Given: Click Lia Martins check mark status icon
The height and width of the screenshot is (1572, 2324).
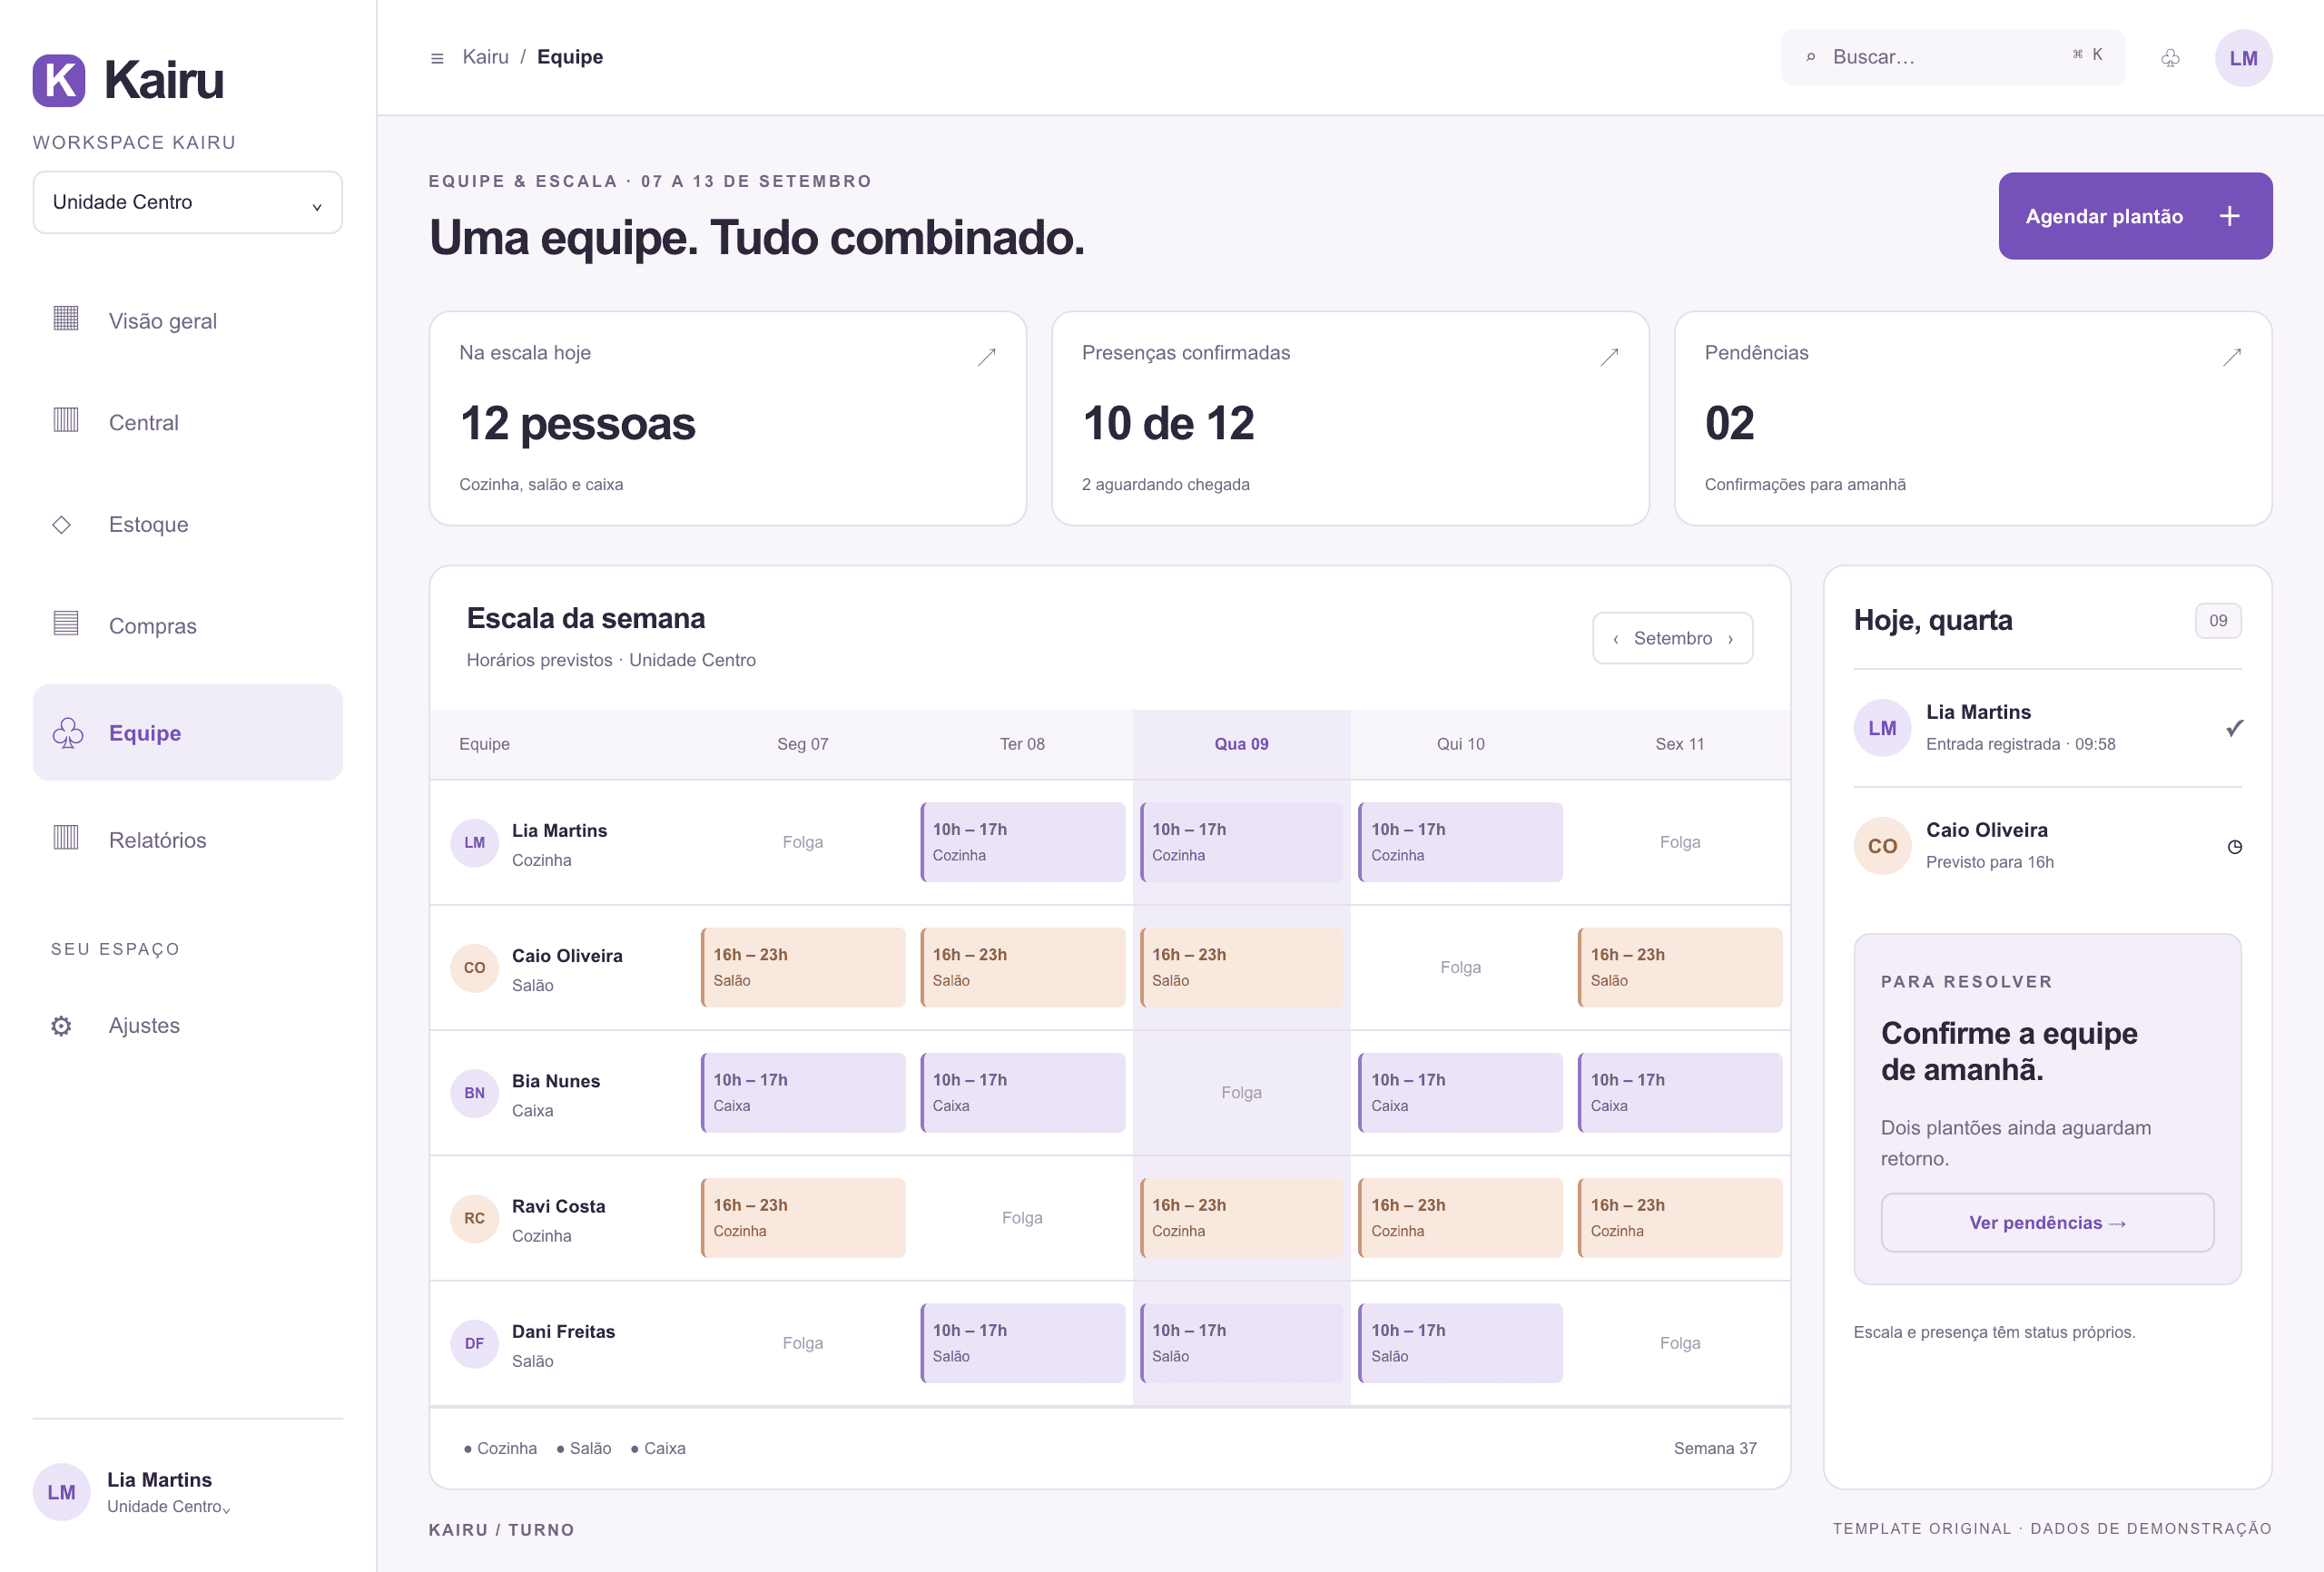Looking at the screenshot, I should 2234,728.
